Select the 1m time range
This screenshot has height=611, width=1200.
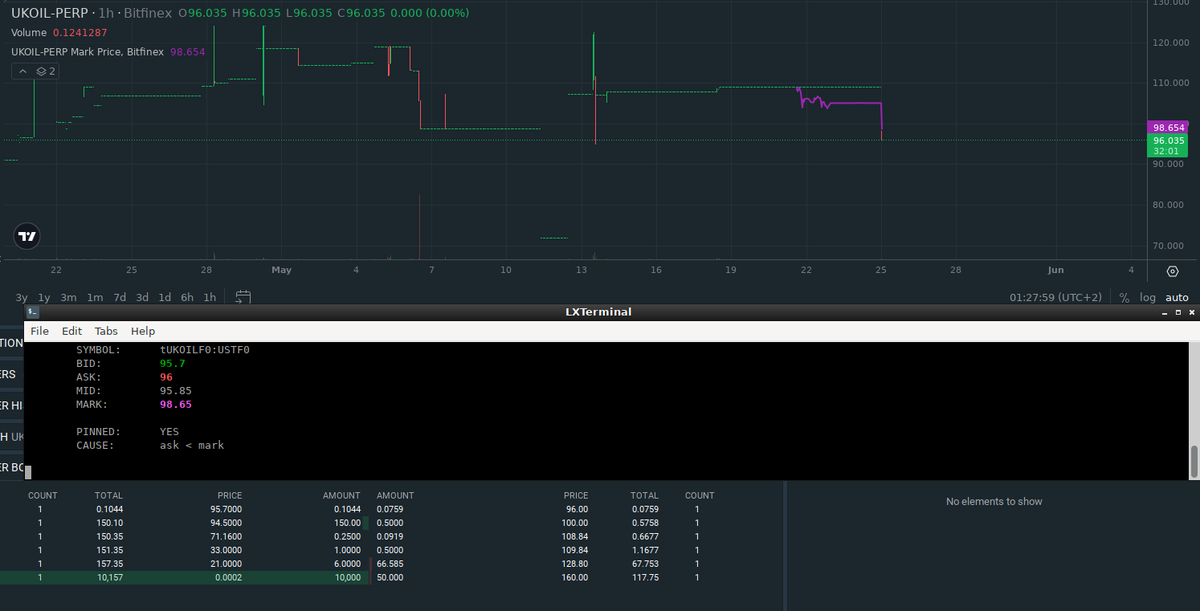coord(95,297)
